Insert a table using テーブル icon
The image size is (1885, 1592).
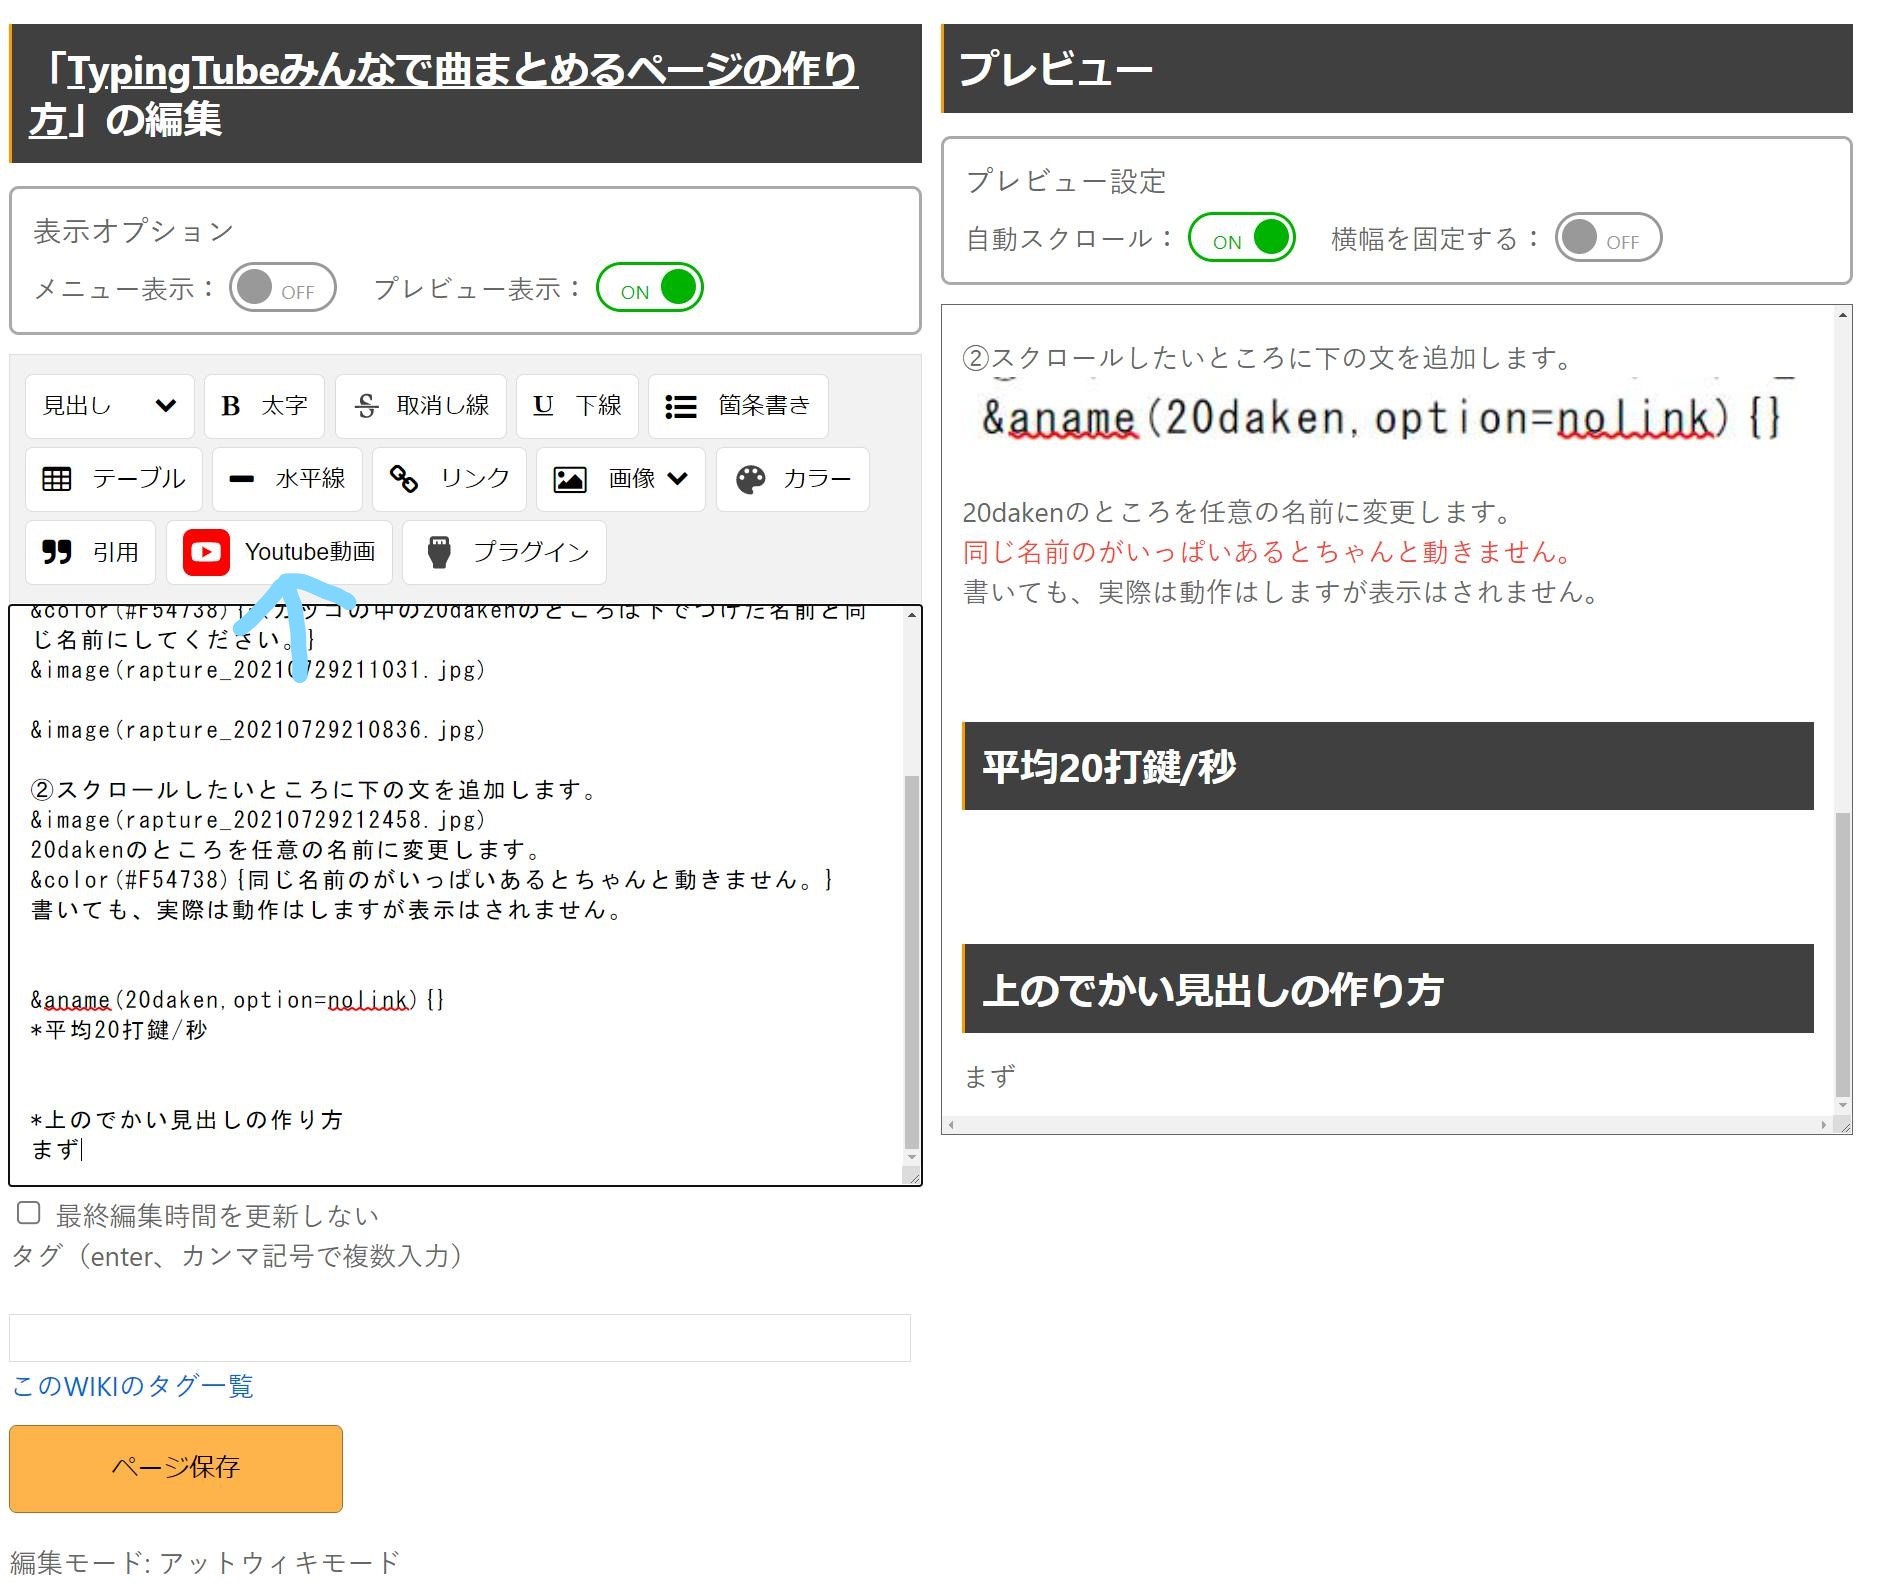tap(114, 479)
